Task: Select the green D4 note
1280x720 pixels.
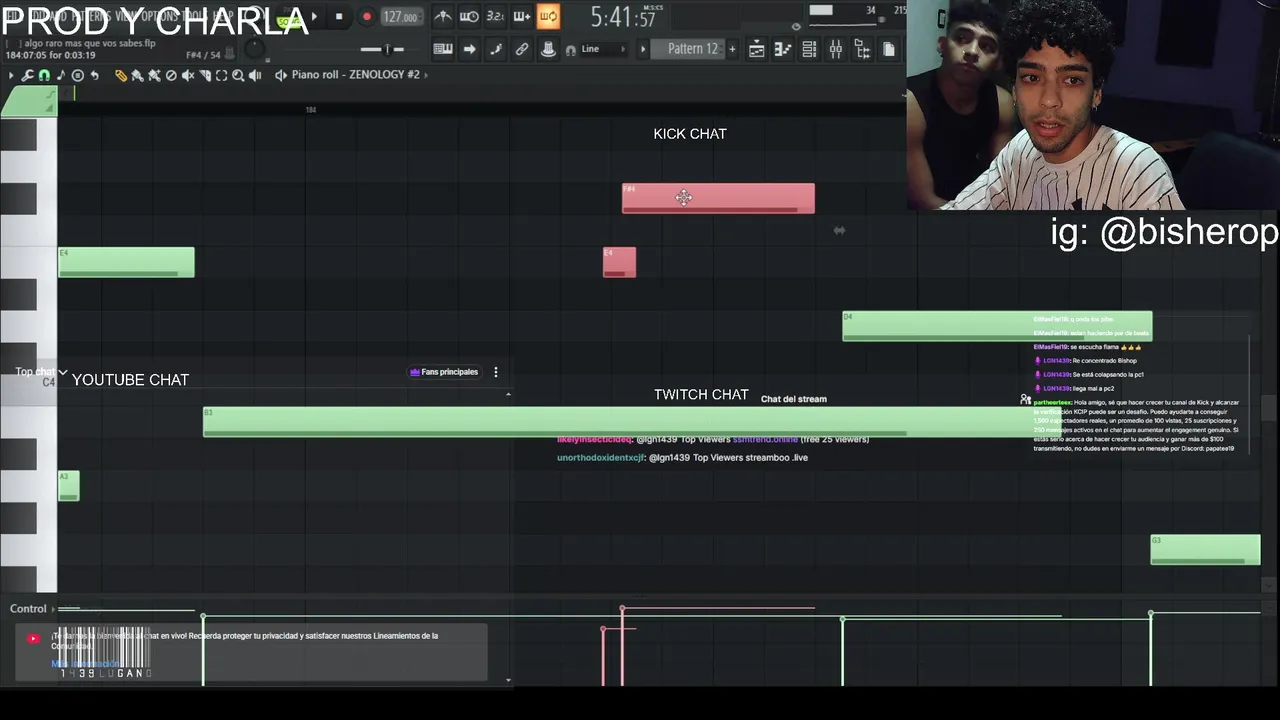Action: (x=997, y=326)
